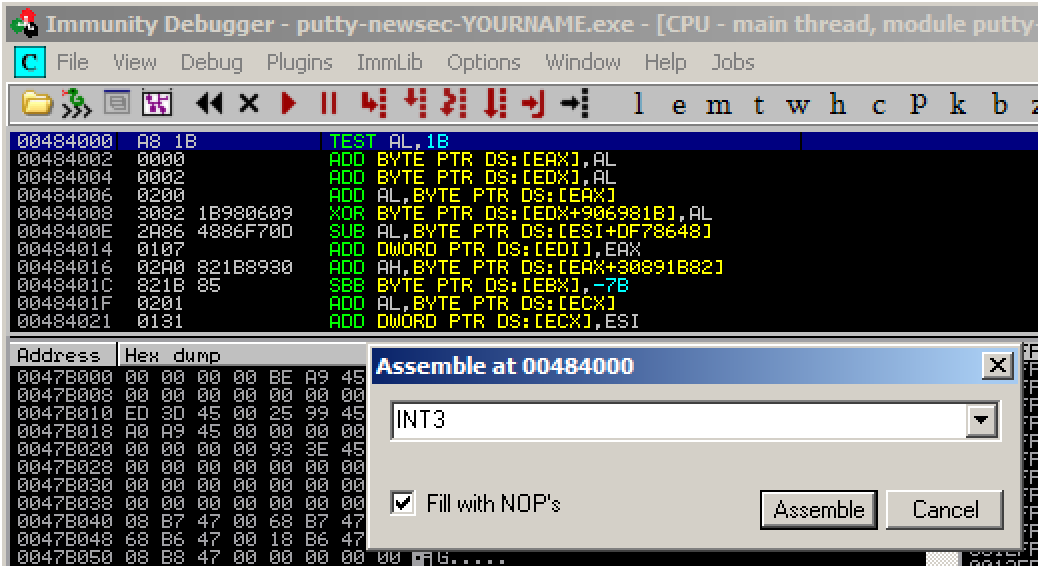1038x566 pixels.
Task: Select the ADD BYTE PTR DS:[EAX],AL row
Action: [523, 160]
